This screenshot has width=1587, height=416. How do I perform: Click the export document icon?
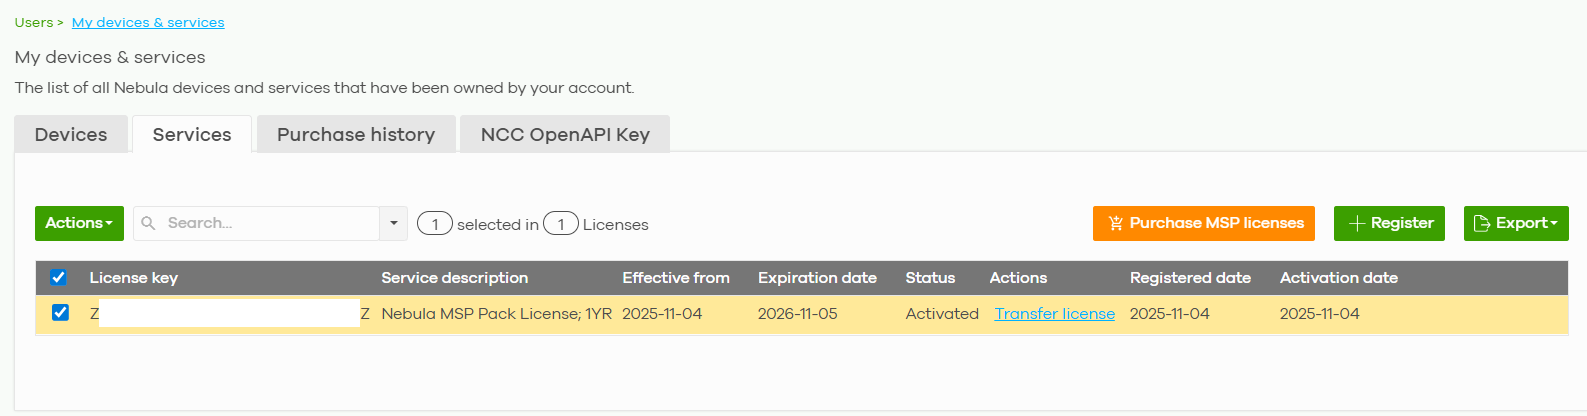pos(1481,223)
